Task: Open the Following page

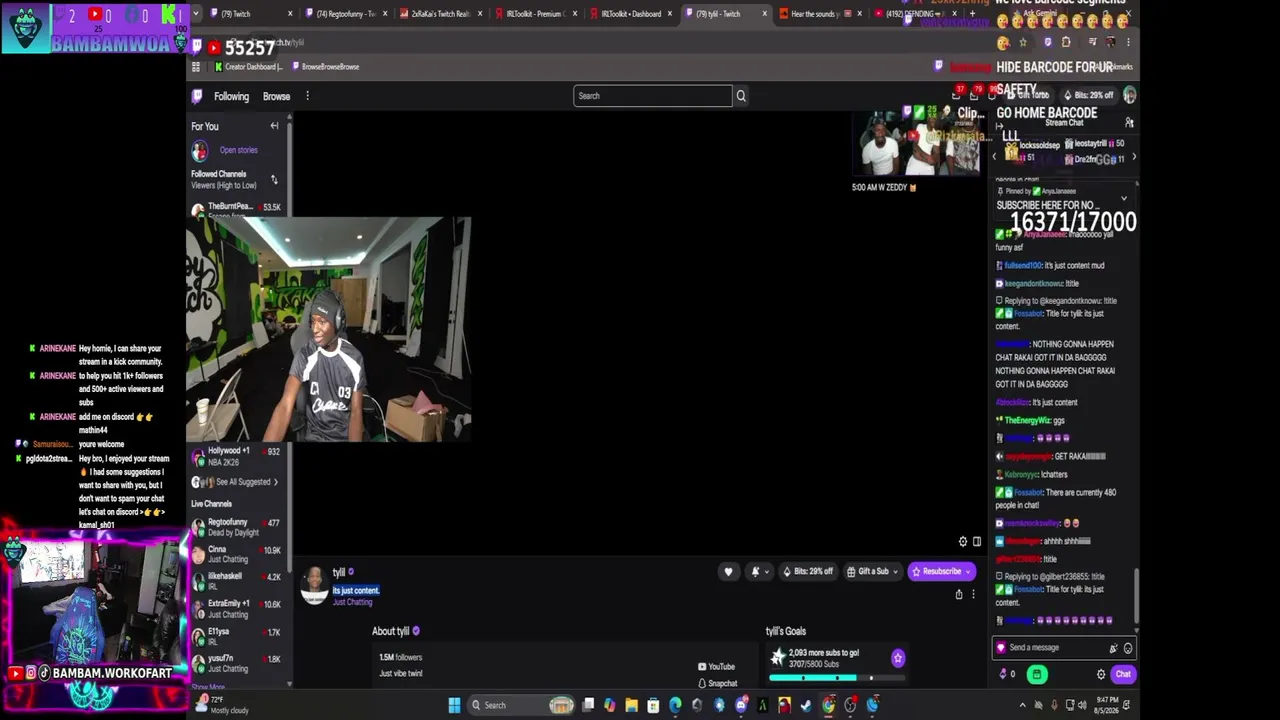Action: click(231, 97)
